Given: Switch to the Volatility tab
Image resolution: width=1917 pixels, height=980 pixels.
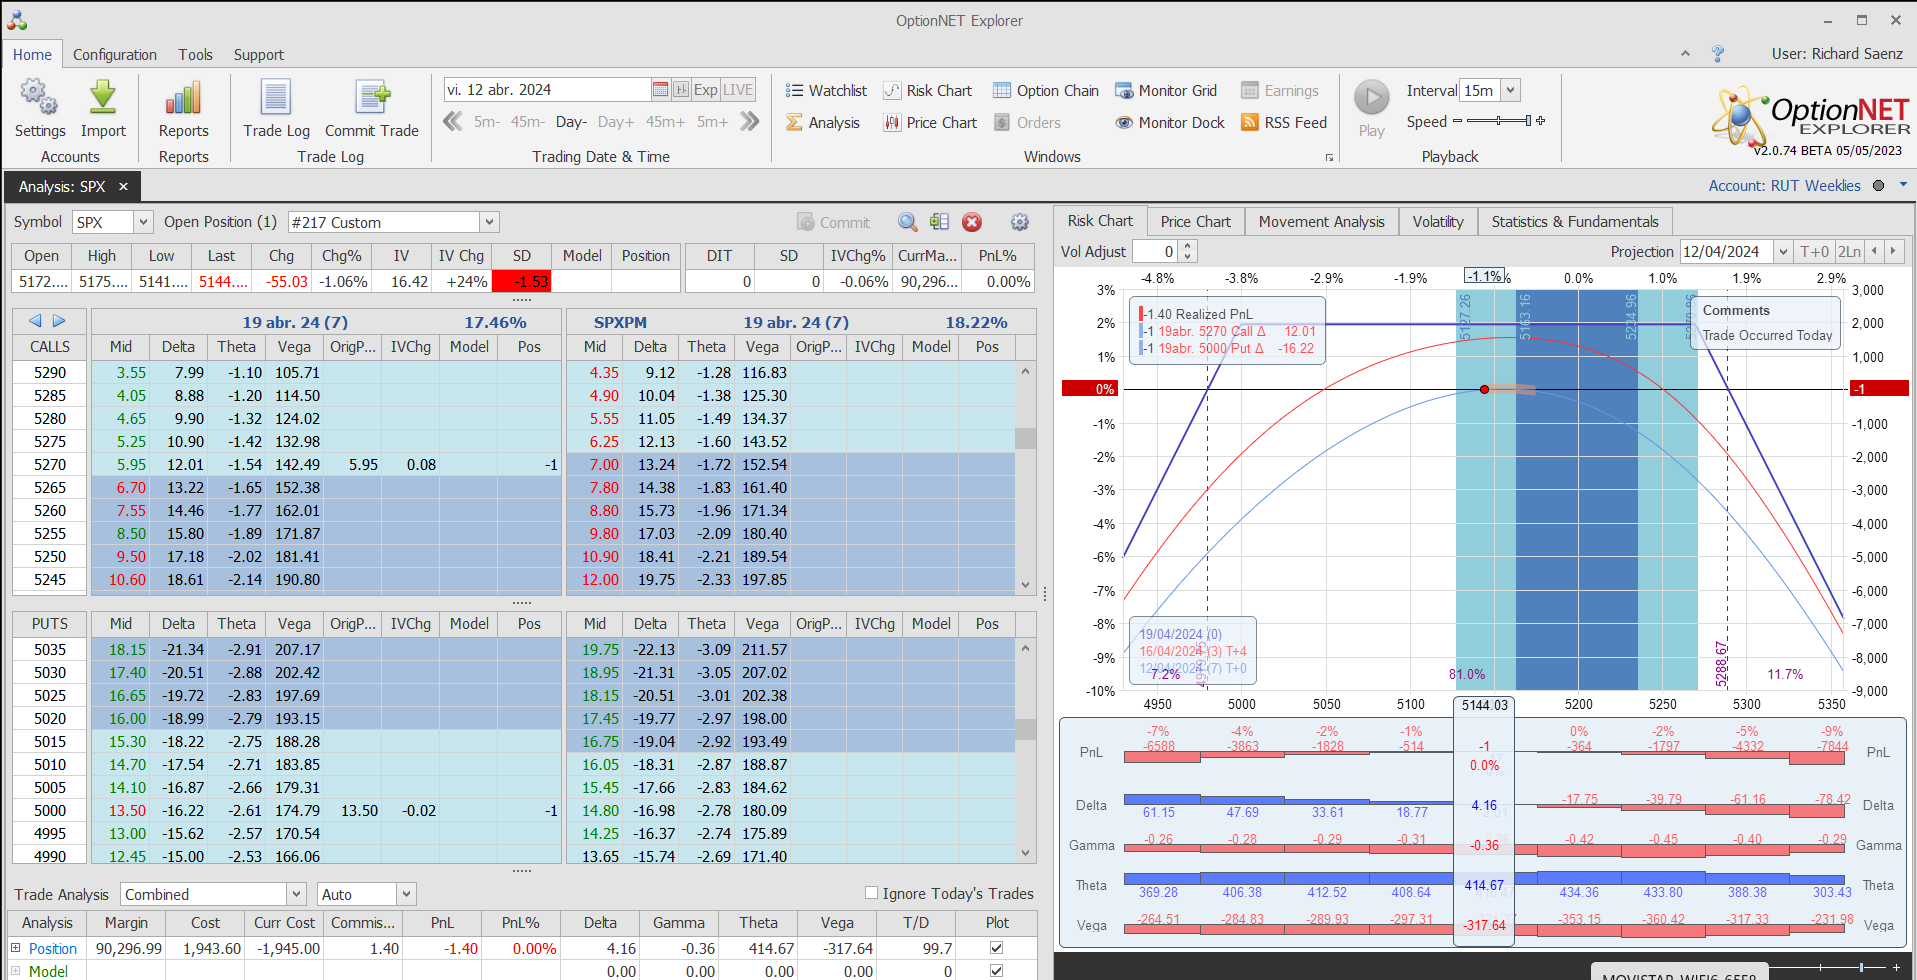Looking at the screenshot, I should [1437, 222].
